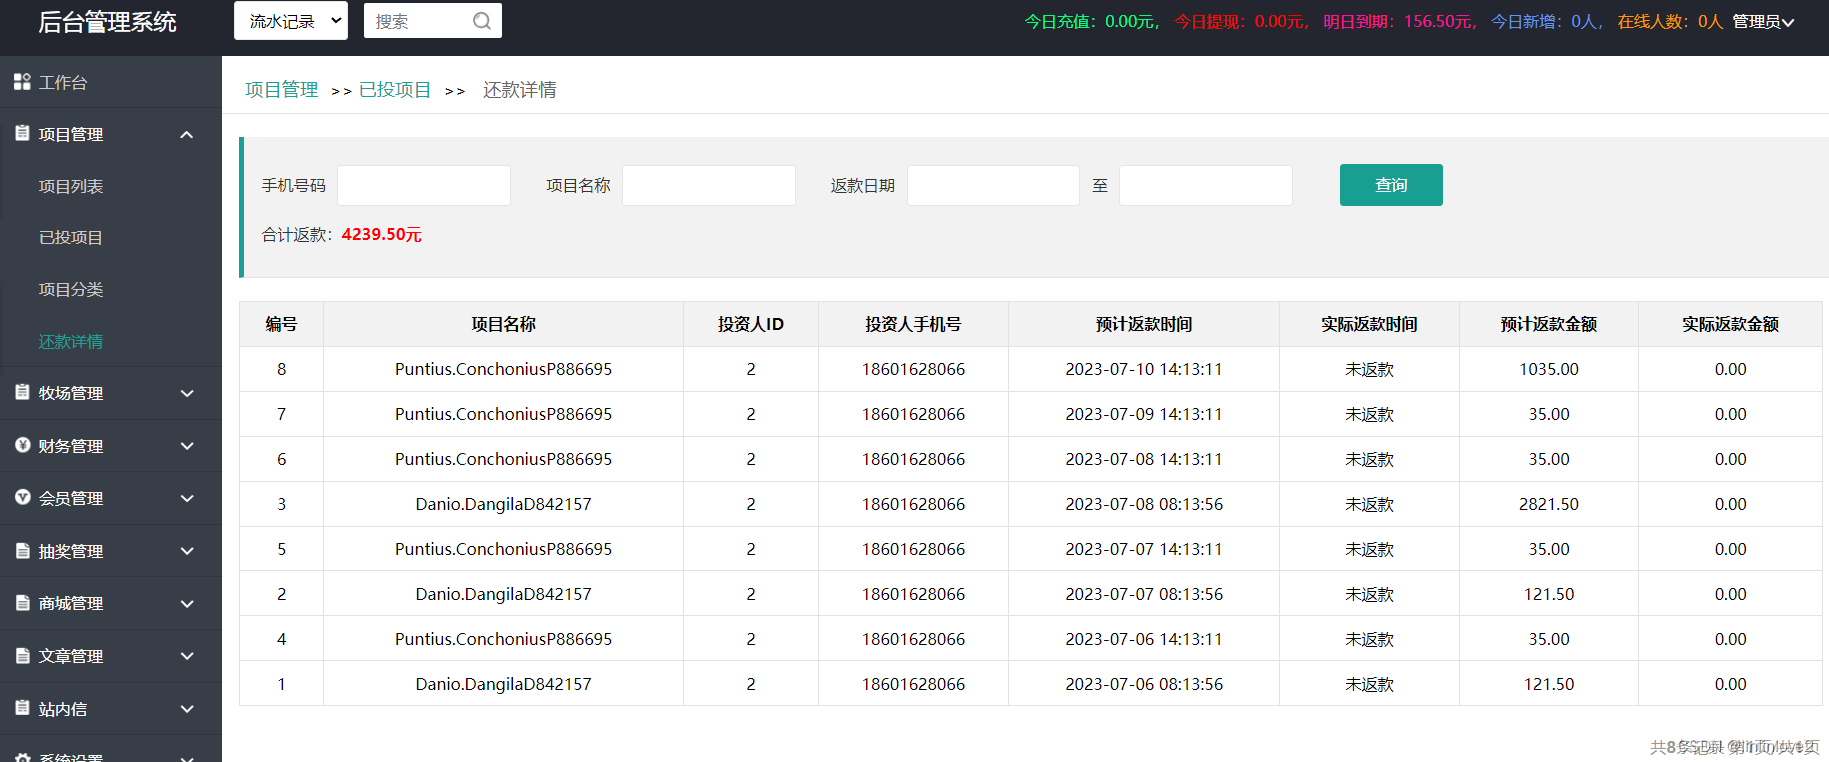Screen dimensions: 1829x762
Task: Click the phone number in row 5
Action: click(913, 549)
